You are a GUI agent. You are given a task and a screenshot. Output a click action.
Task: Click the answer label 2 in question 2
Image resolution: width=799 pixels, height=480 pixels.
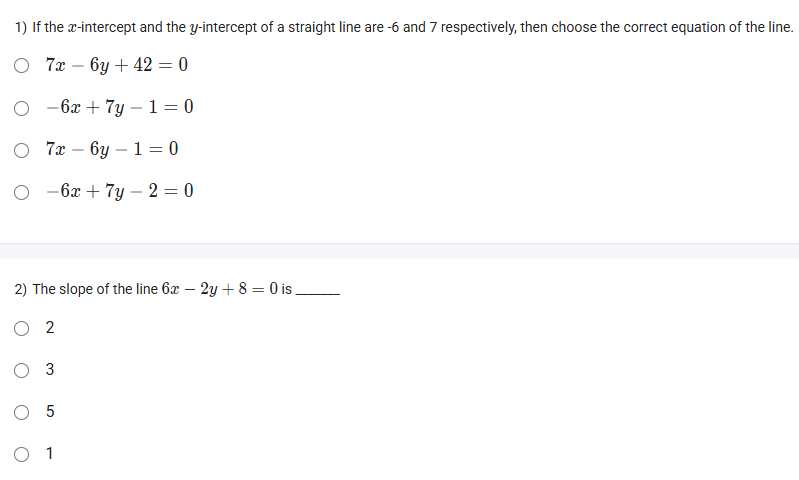[x=50, y=328]
